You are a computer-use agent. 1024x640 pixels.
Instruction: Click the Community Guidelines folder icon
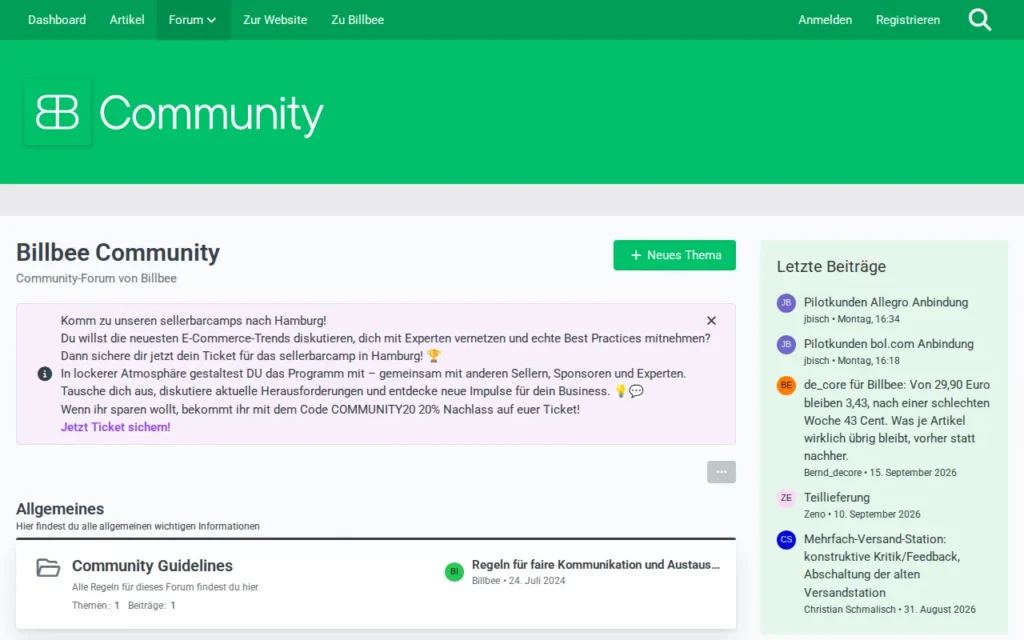48,567
